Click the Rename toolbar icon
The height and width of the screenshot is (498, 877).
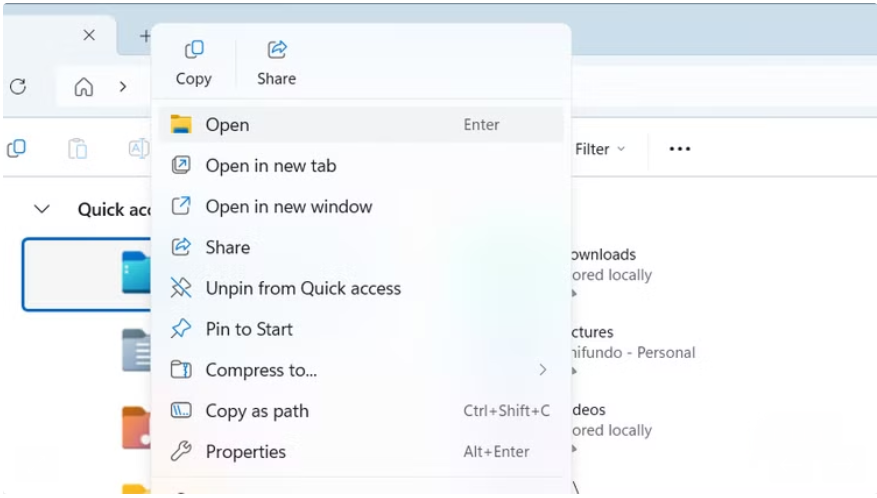139,149
